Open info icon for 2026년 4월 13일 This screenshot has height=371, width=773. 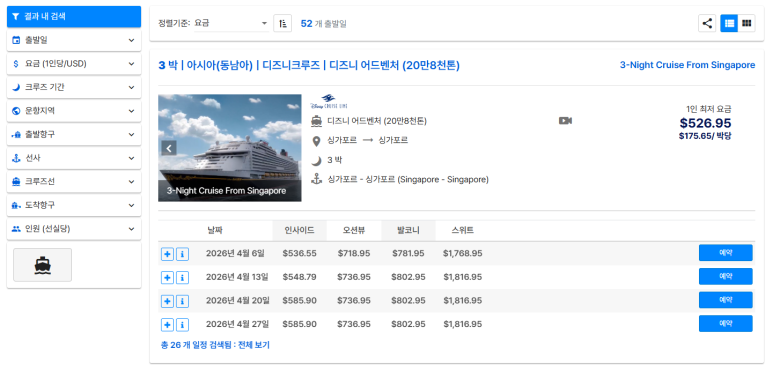[x=182, y=277]
